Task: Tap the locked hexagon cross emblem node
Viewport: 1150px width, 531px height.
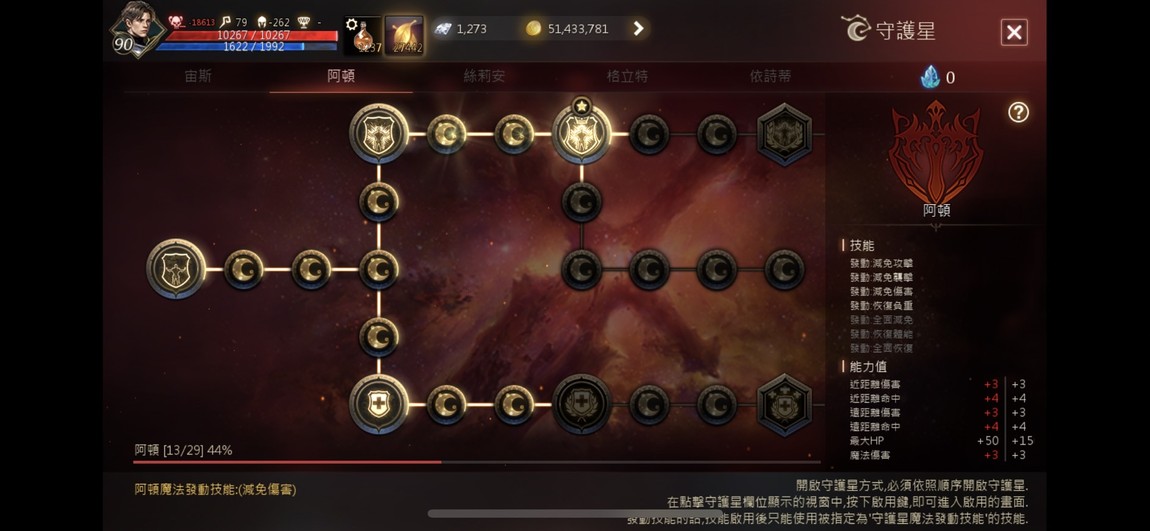Action: pyautogui.click(x=784, y=404)
